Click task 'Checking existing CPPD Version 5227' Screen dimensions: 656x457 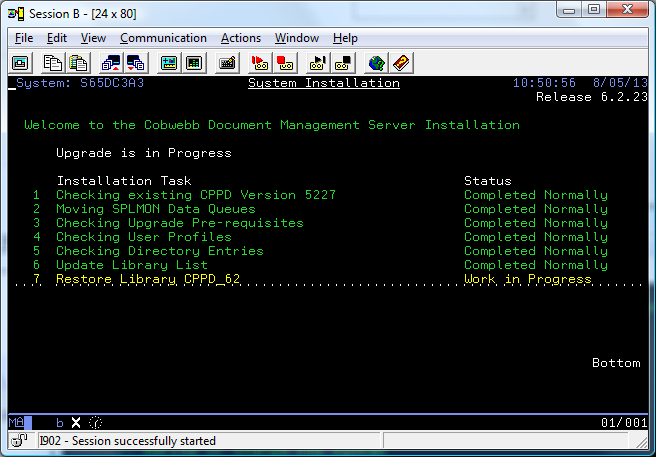[196, 195]
